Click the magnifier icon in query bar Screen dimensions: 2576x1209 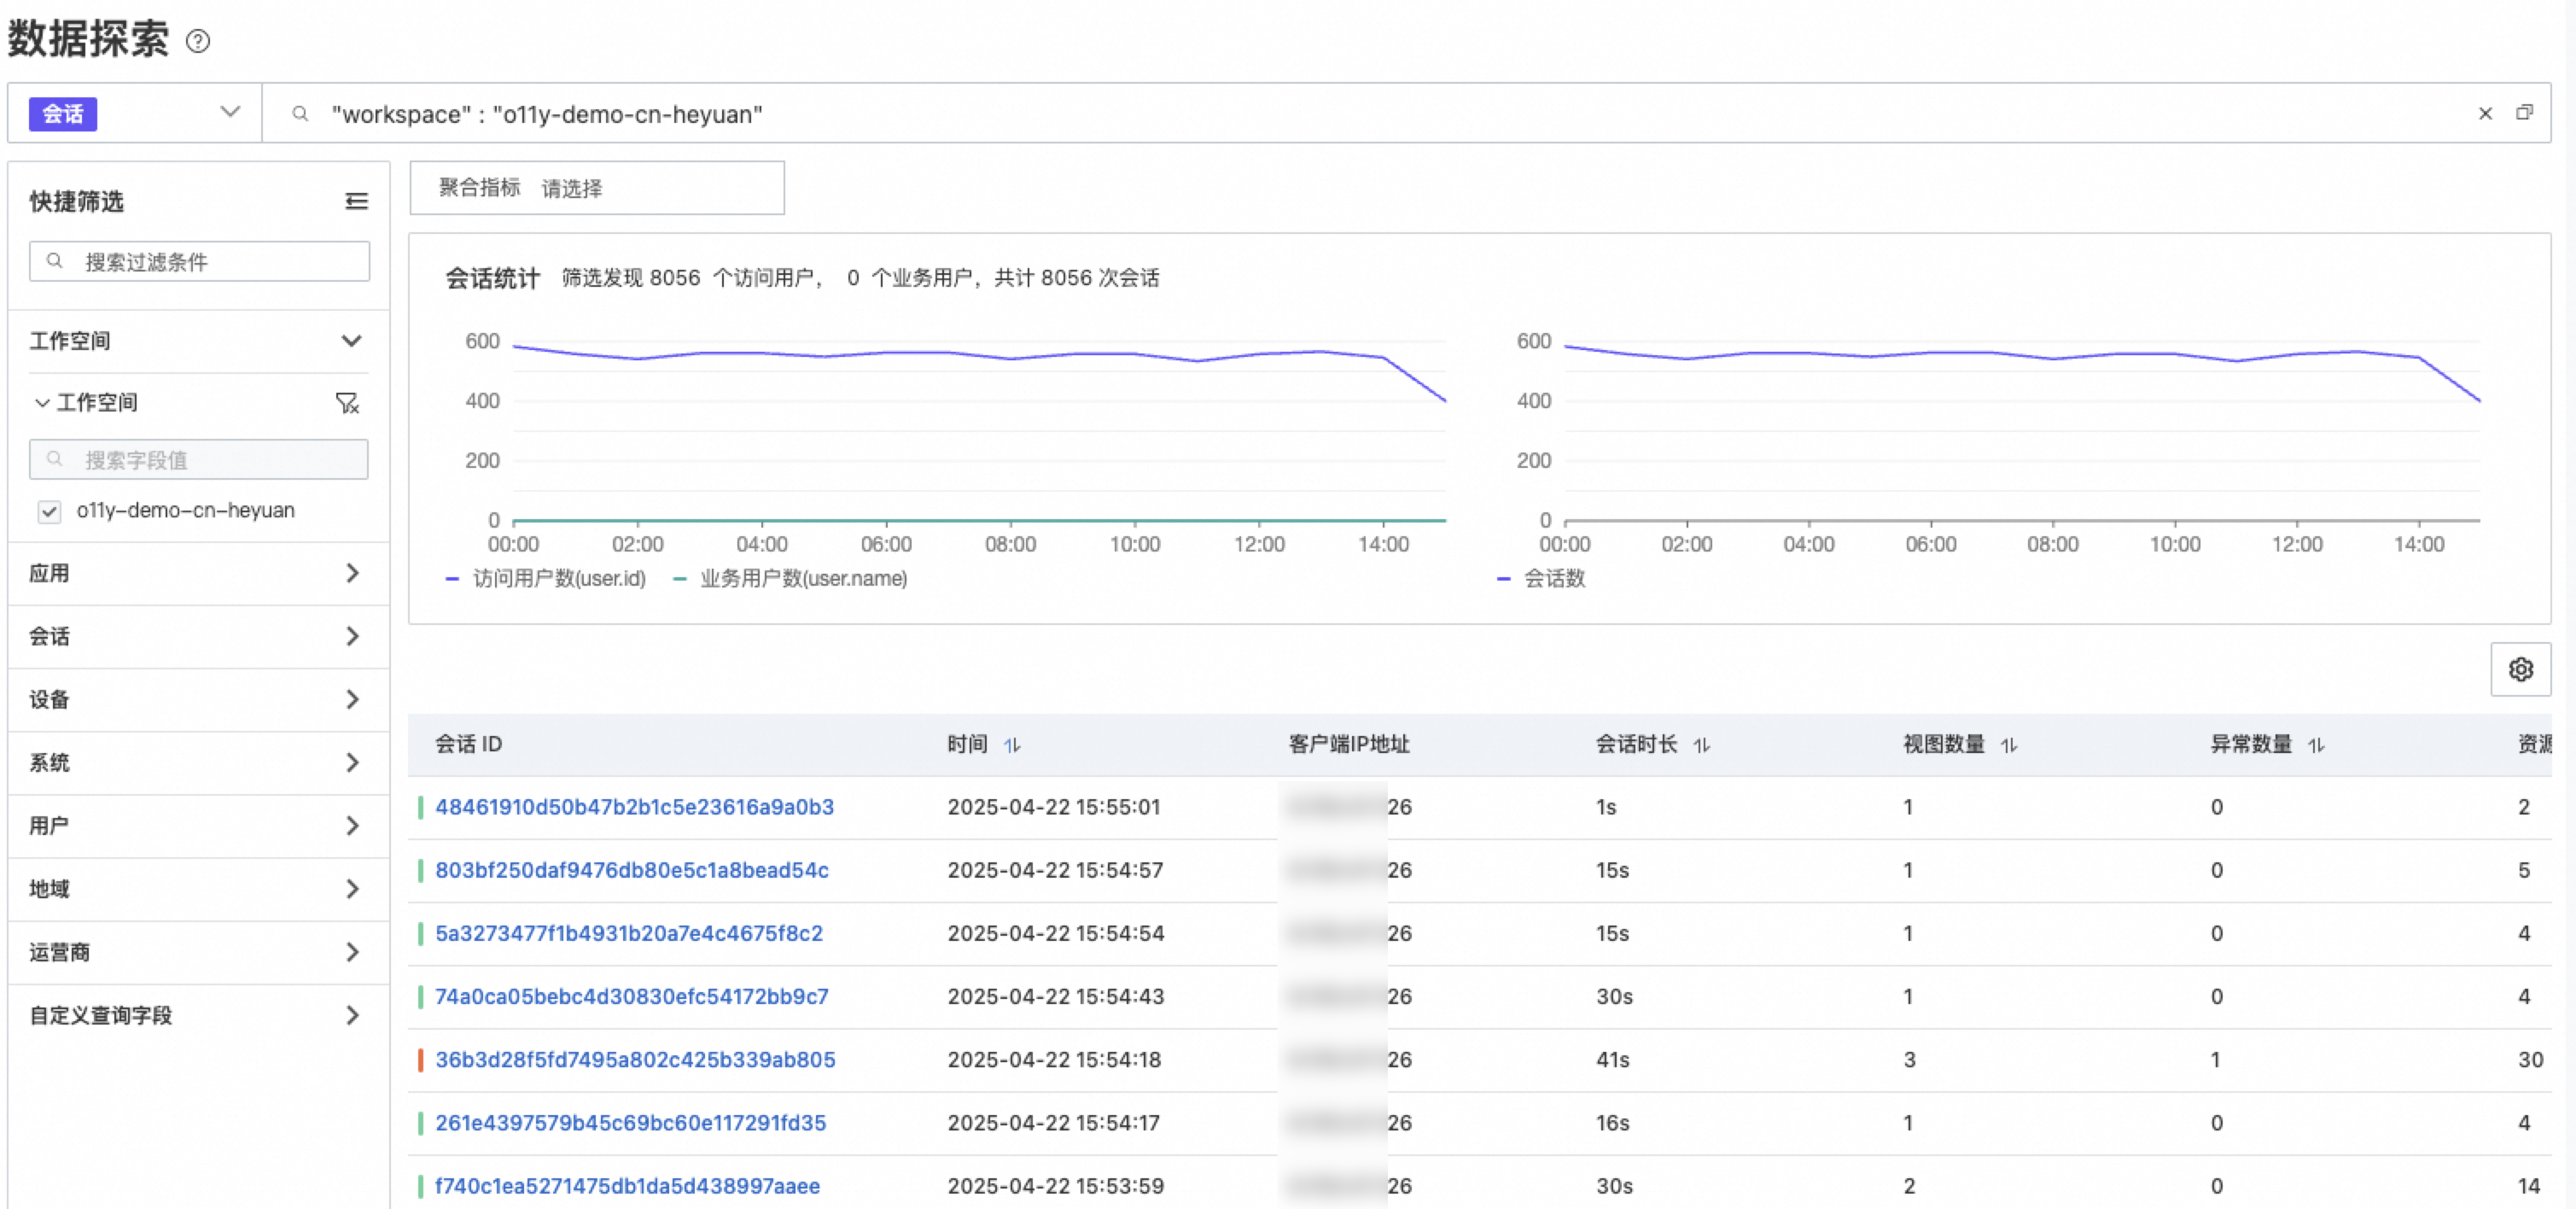pos(299,114)
